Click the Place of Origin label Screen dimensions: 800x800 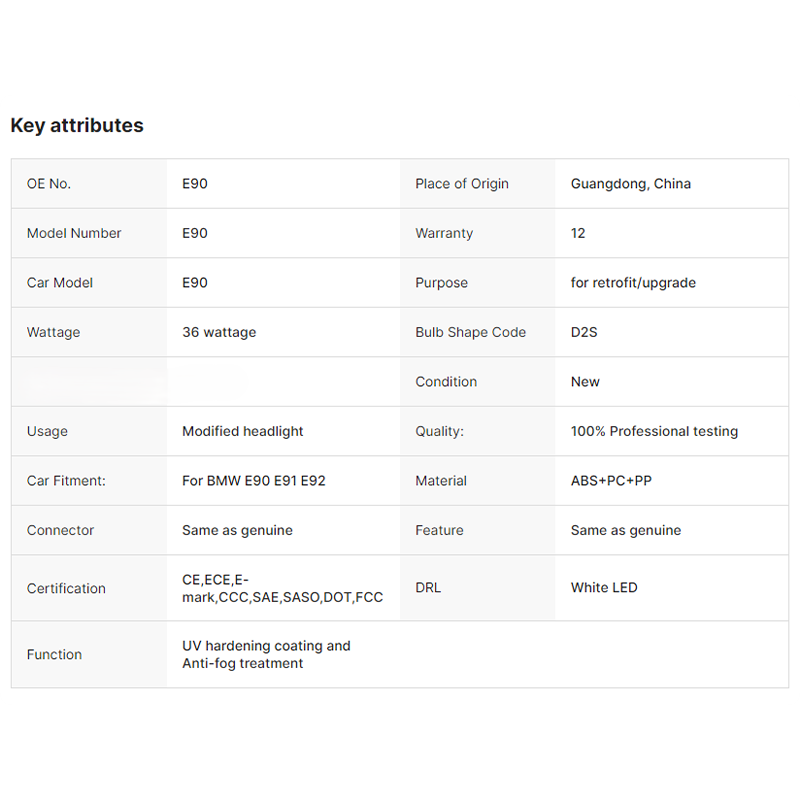pos(462,184)
